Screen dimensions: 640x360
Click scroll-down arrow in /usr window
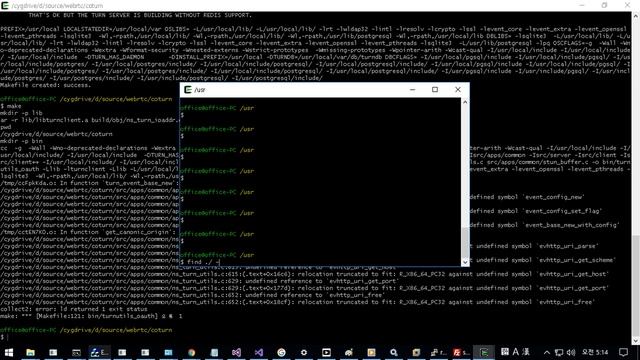click(465, 262)
